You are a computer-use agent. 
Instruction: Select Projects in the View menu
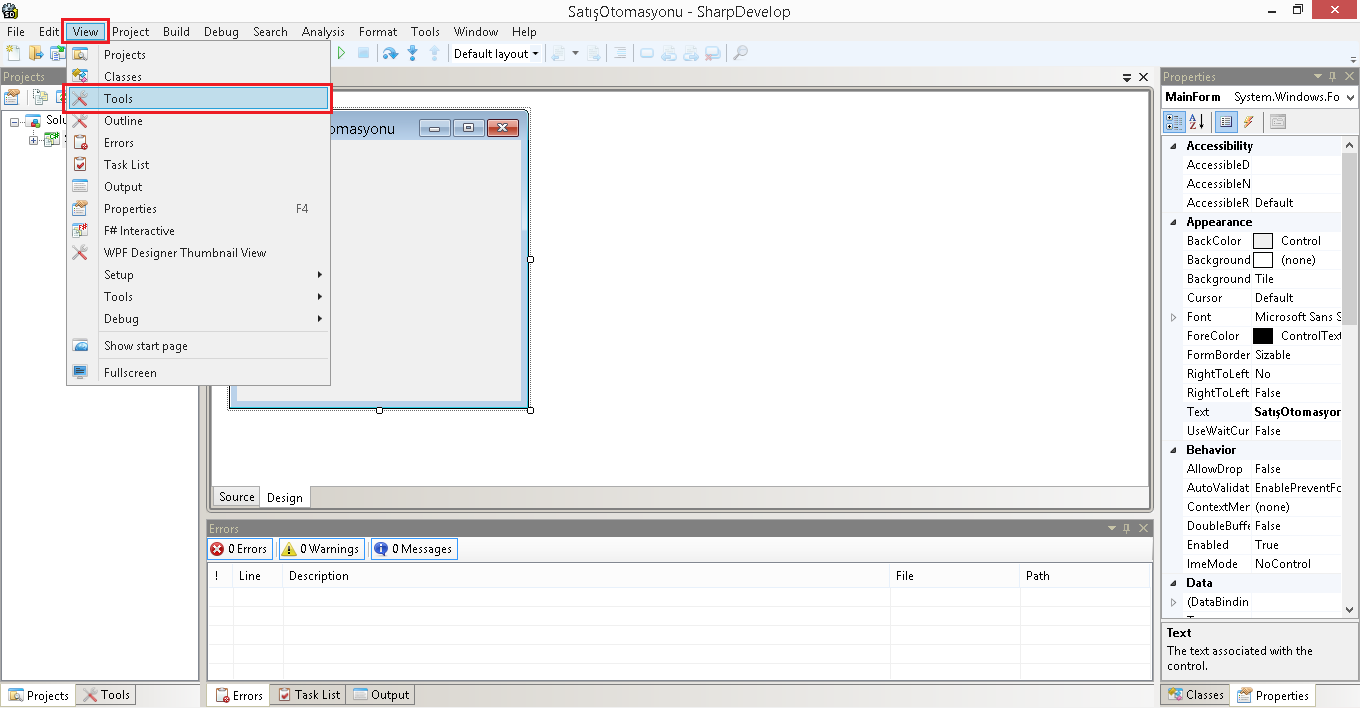(199, 55)
